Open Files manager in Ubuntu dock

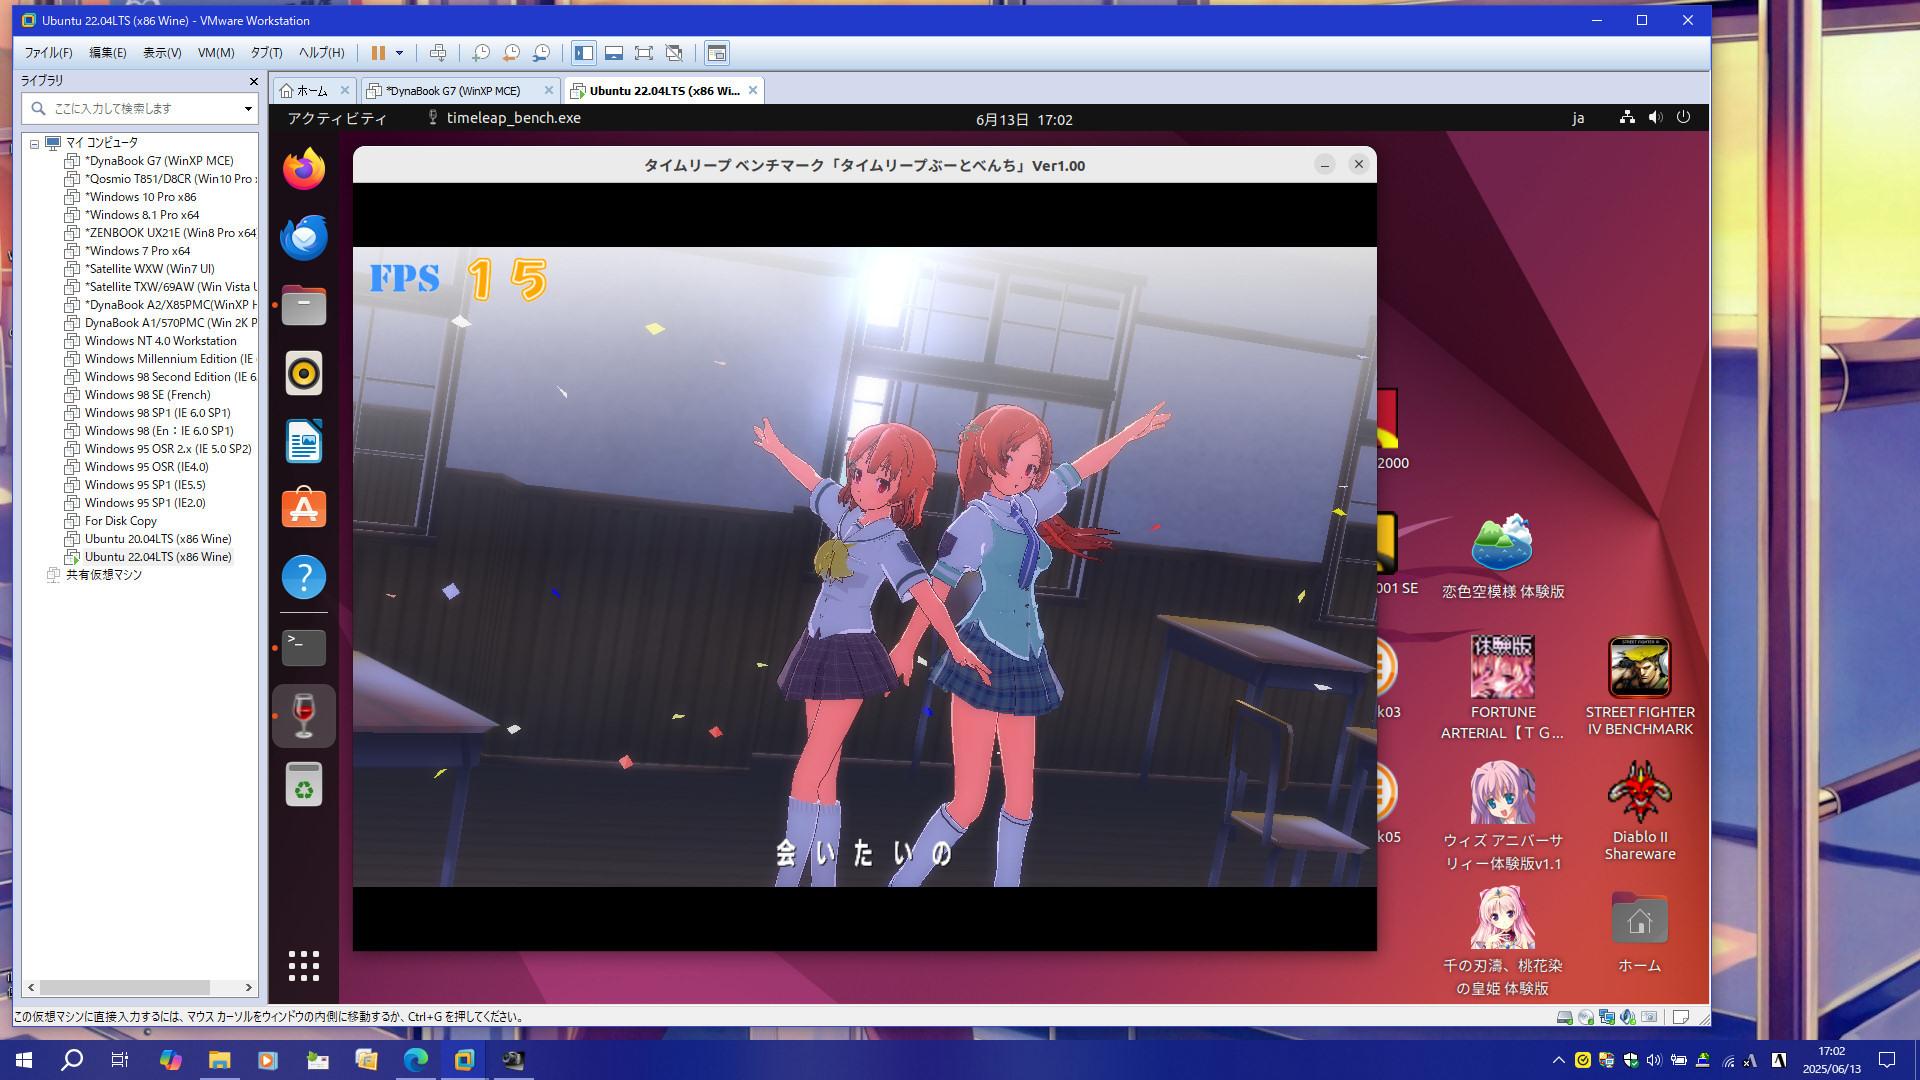304,306
